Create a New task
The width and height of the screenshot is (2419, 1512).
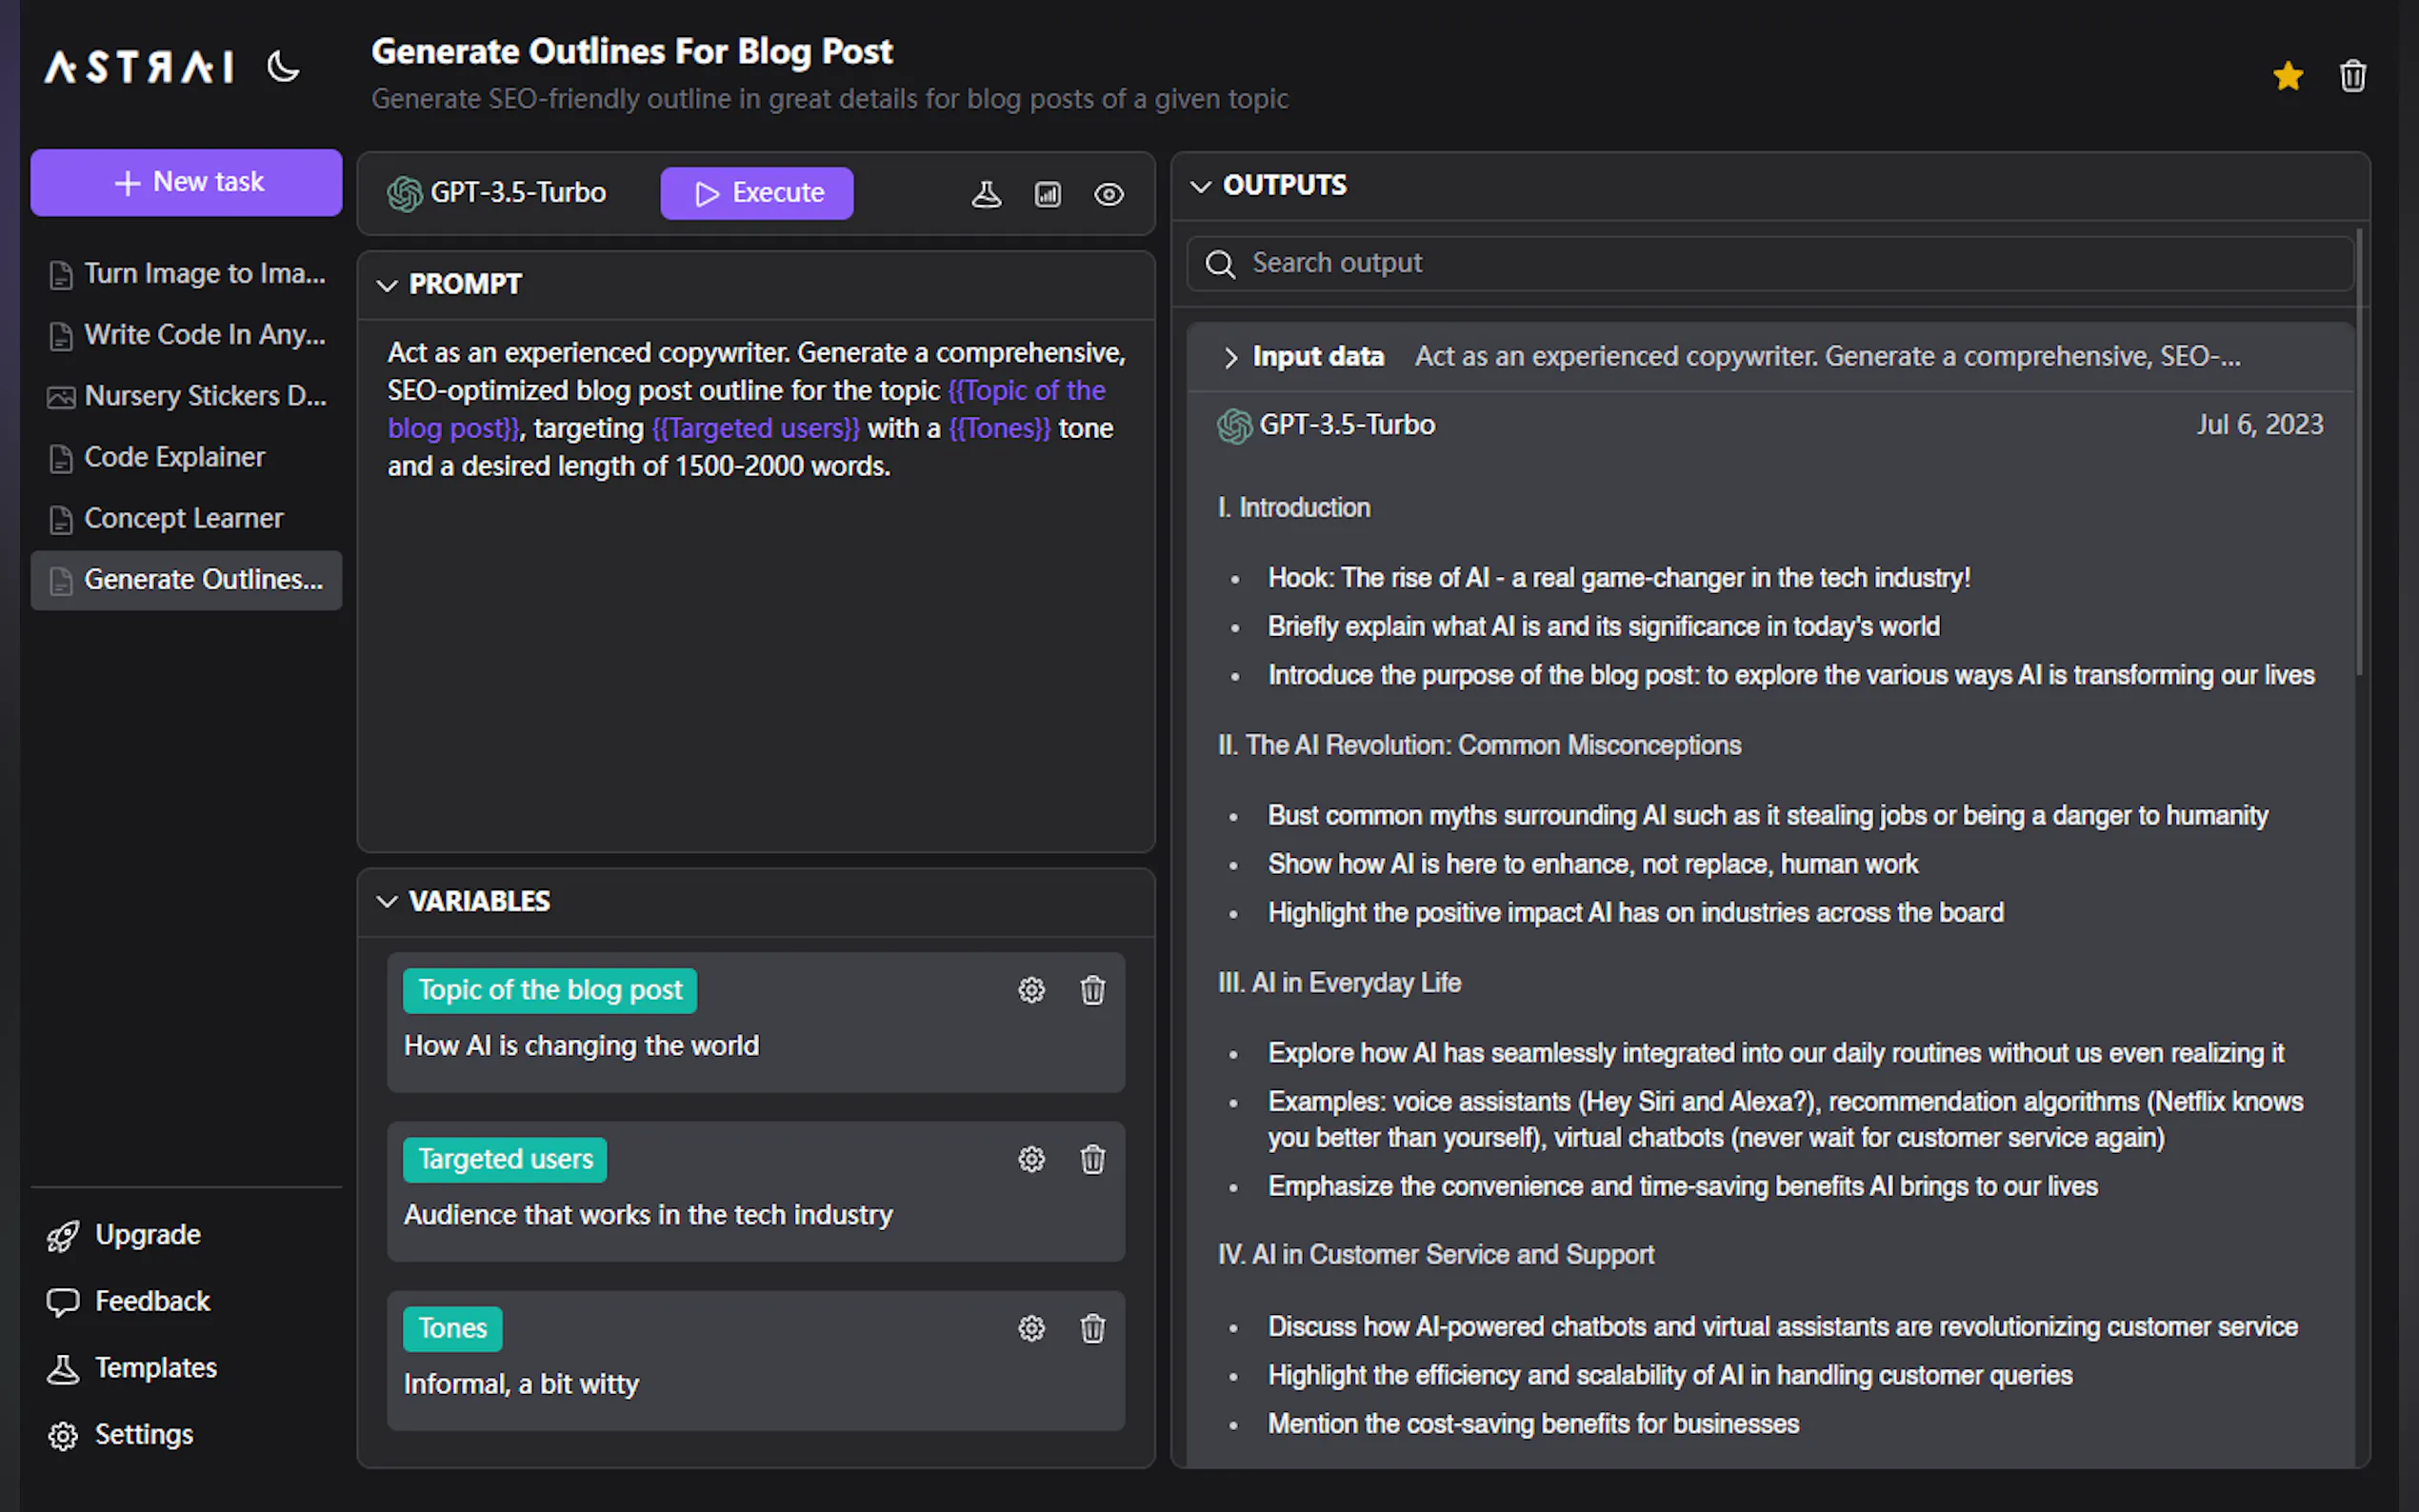click(186, 182)
